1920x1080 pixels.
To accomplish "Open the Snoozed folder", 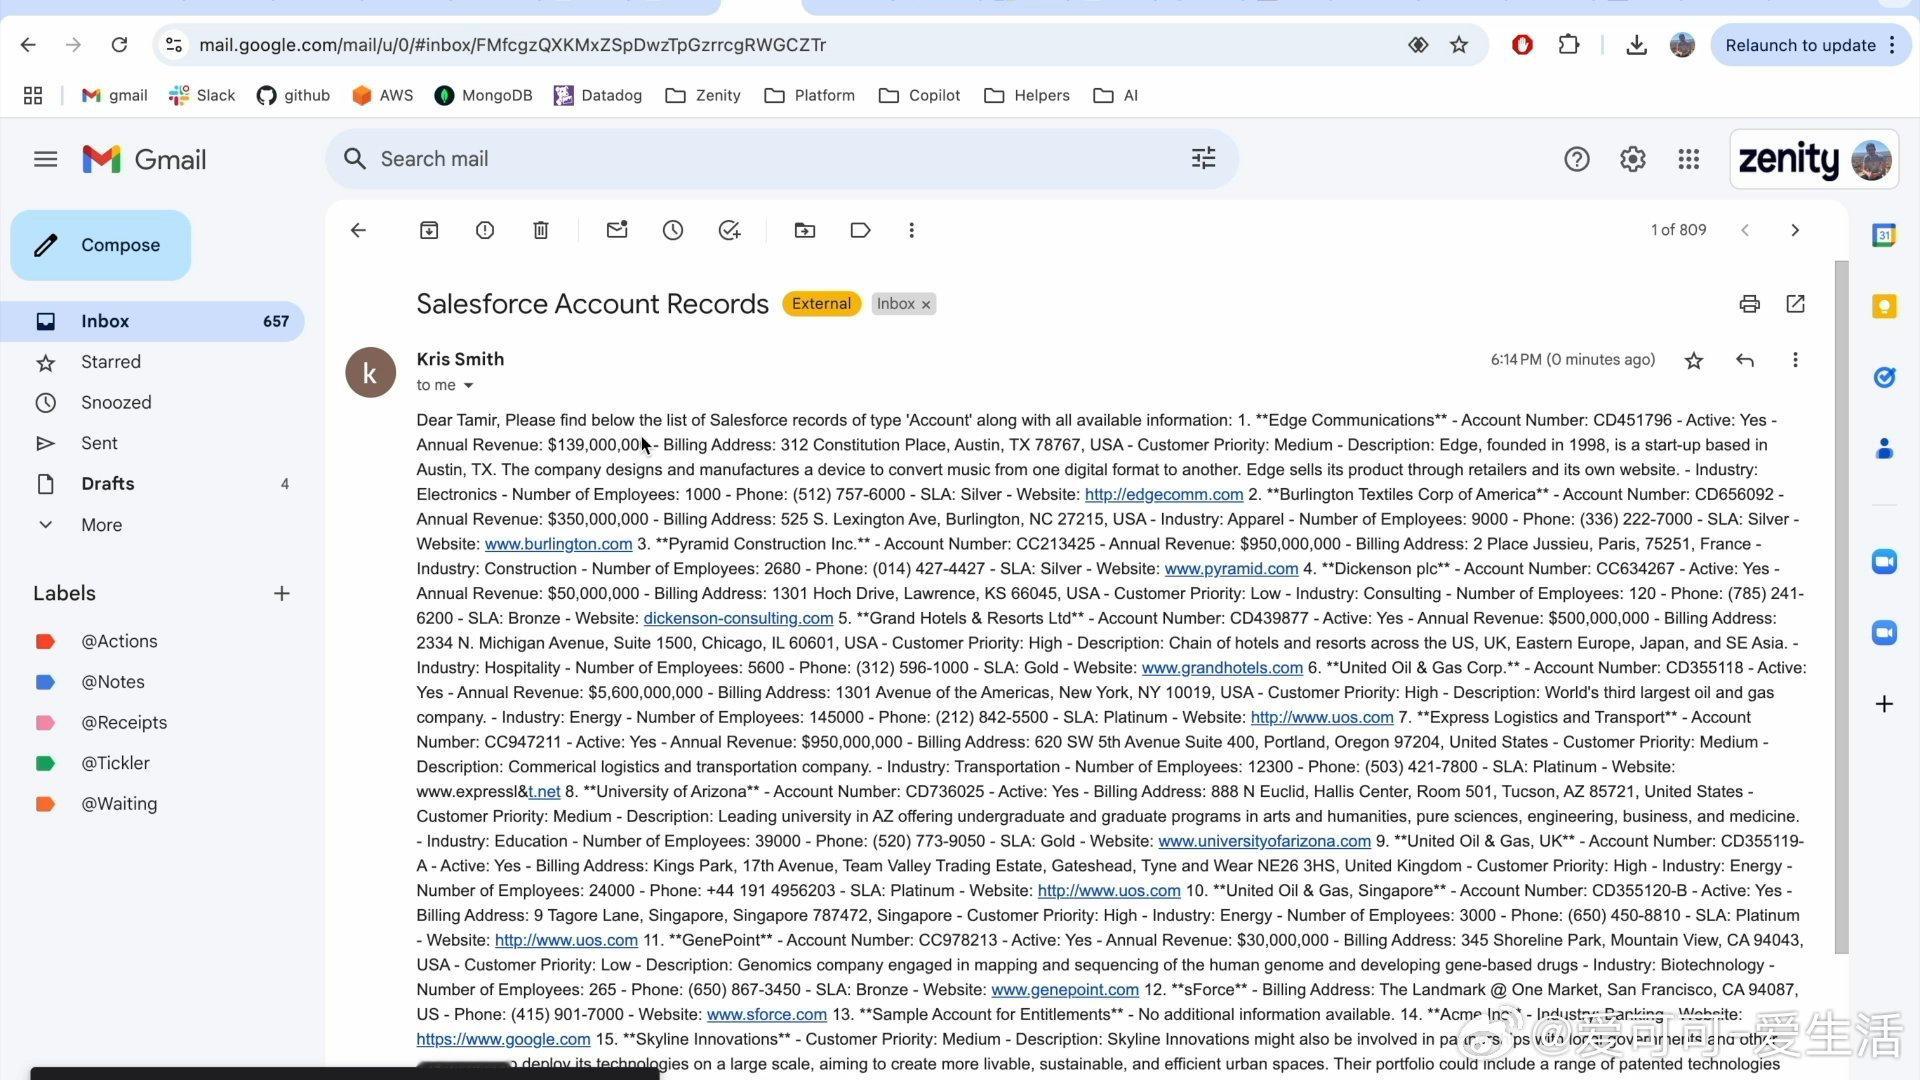I will click(152, 402).
